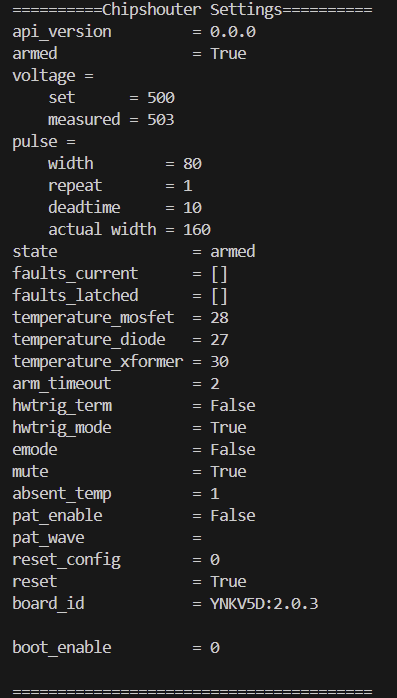The height and width of the screenshot is (698, 397).
Task: Click the Chipshouter Settings header text
Action: 192,10
